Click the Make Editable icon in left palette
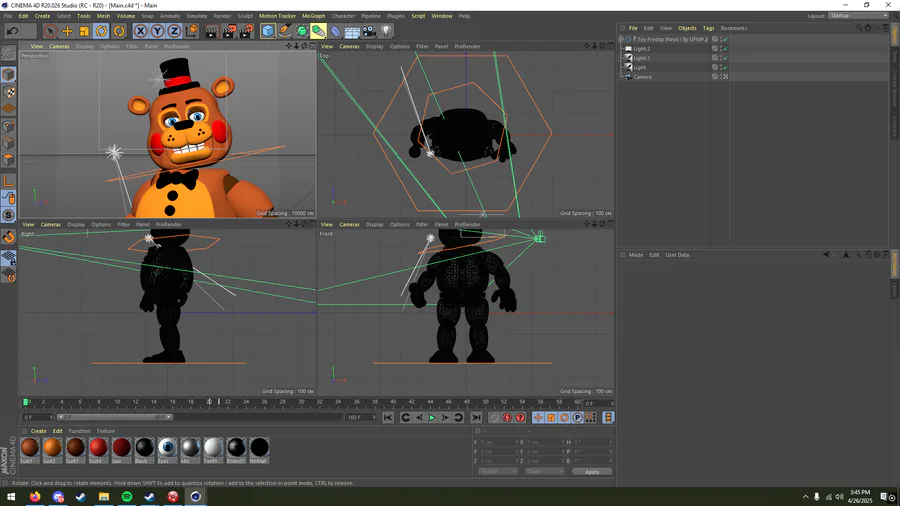Viewport: 900px width, 506px height. (9, 54)
